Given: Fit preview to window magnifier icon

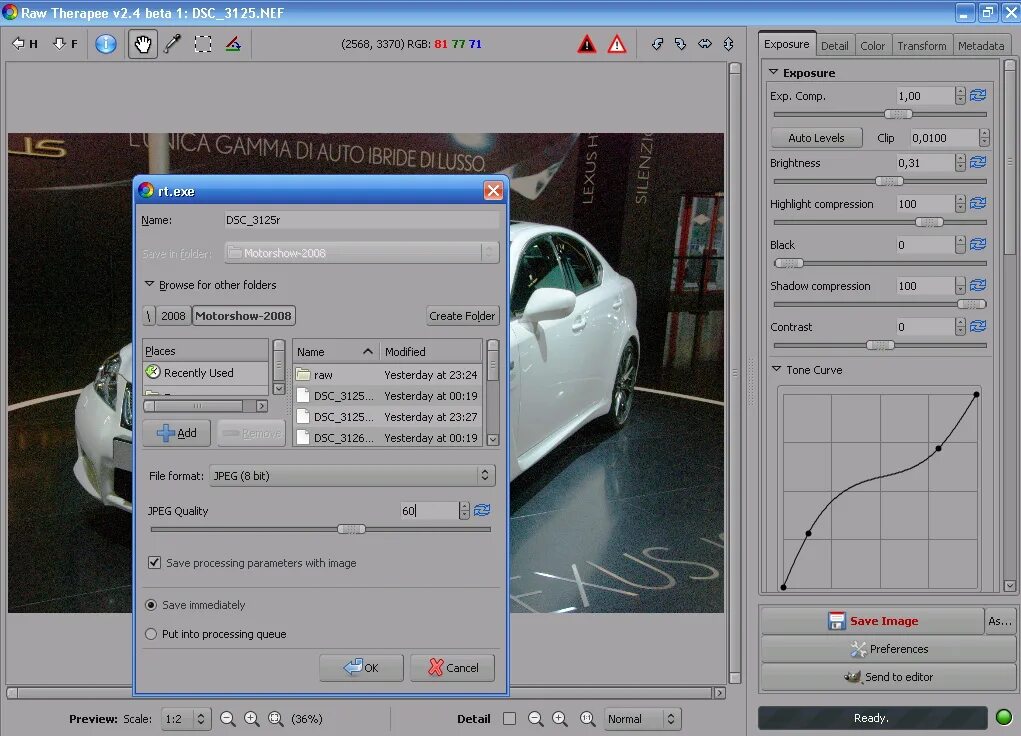Looking at the screenshot, I should (275, 718).
